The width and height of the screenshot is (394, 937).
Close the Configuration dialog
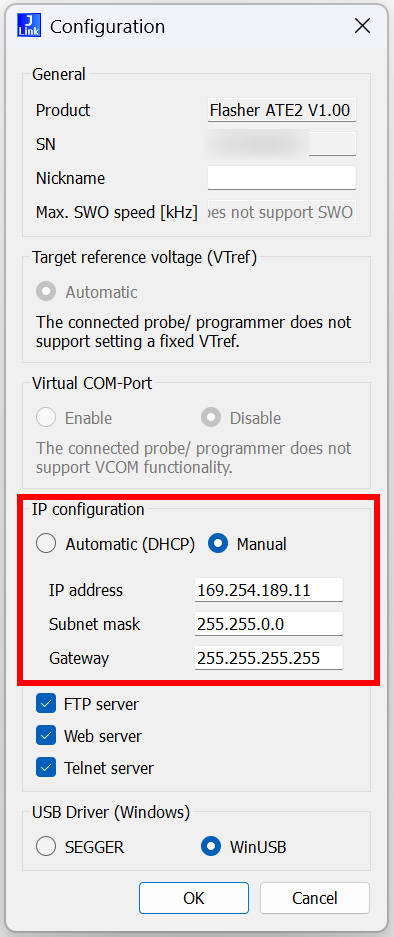point(362,26)
